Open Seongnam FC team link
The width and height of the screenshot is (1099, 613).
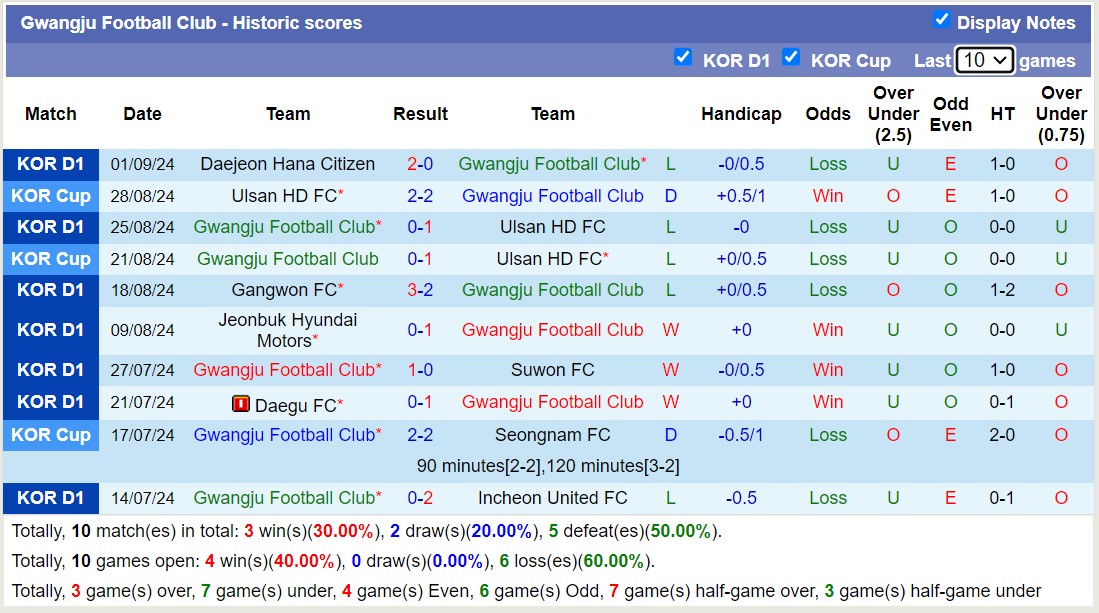pos(553,435)
